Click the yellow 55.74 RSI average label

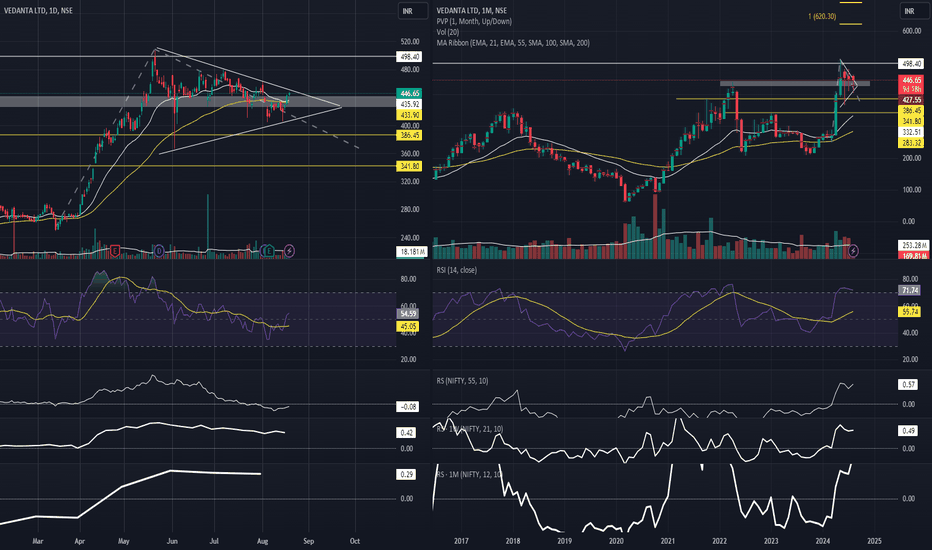[910, 312]
